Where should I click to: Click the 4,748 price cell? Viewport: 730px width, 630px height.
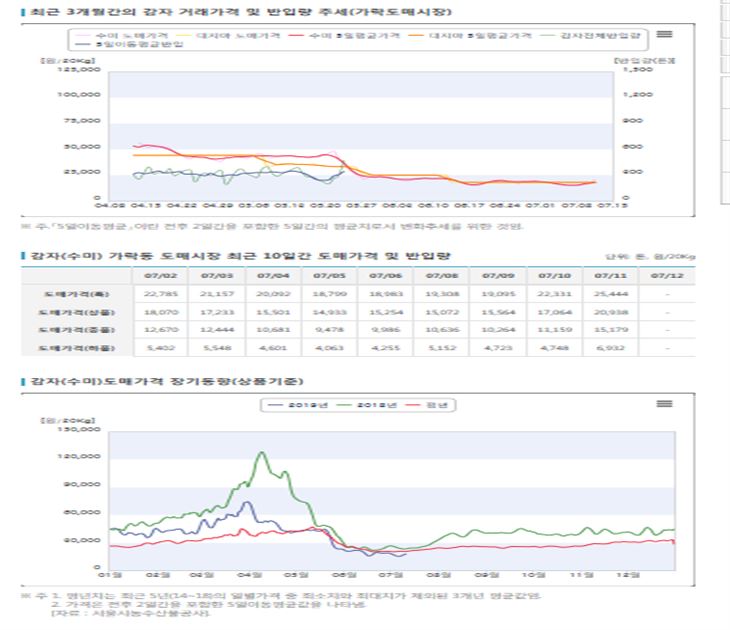click(554, 347)
